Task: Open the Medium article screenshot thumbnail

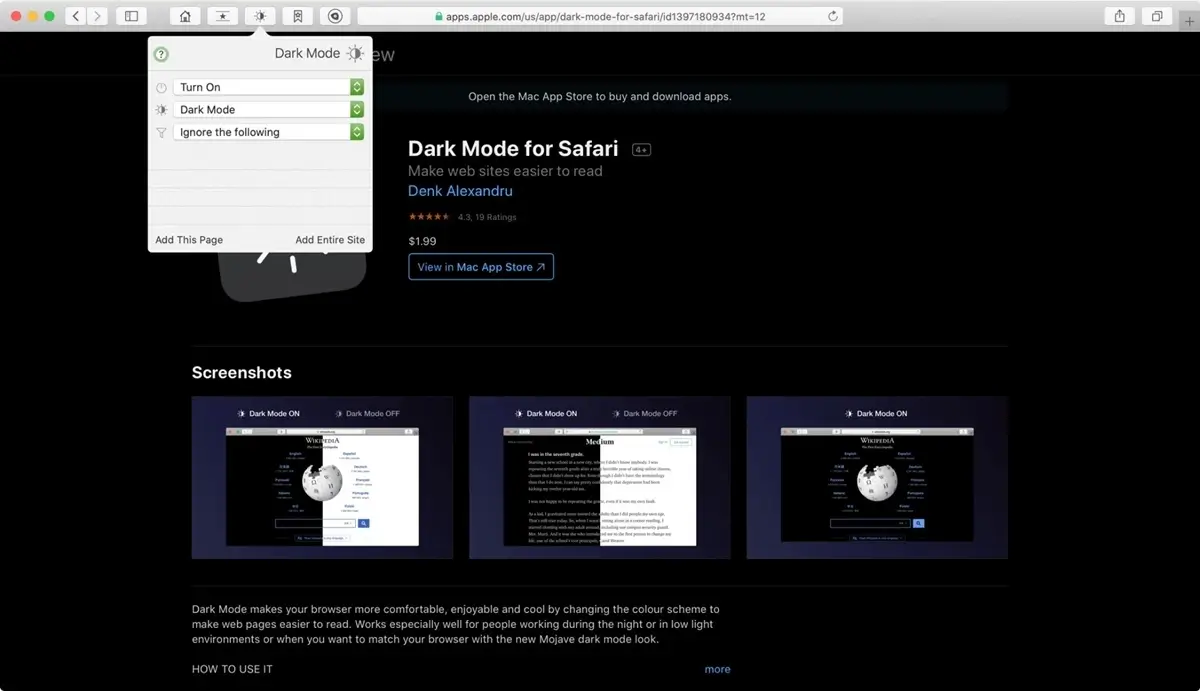Action: tap(600, 477)
